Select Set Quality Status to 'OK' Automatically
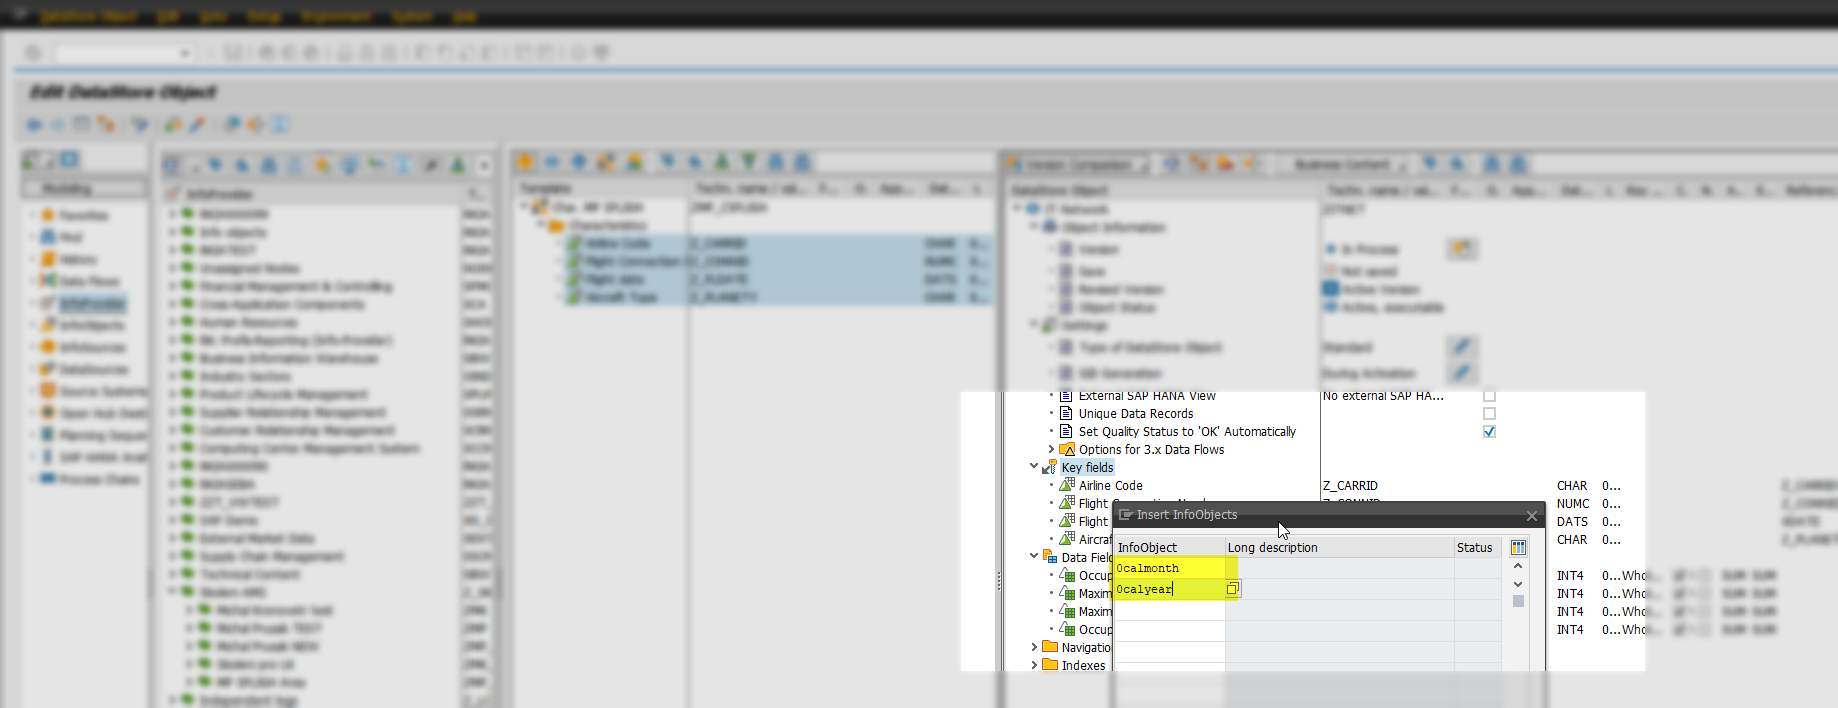The width and height of the screenshot is (1838, 708). click(x=1187, y=432)
